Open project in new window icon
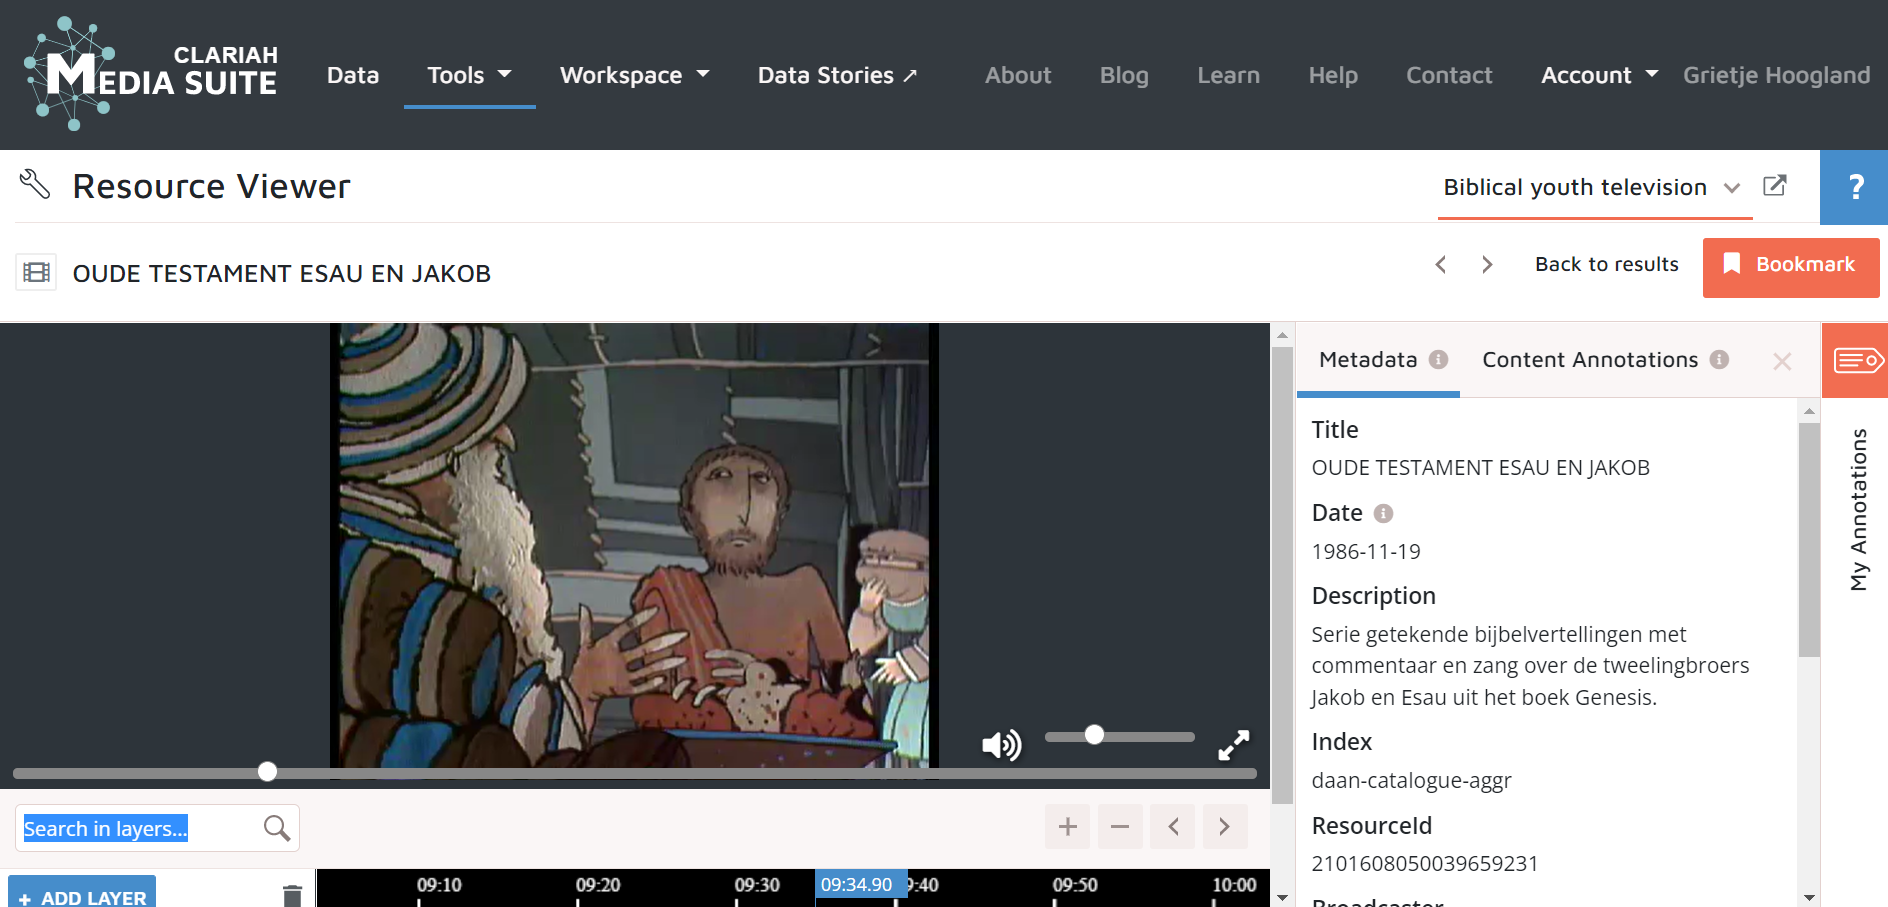The width and height of the screenshot is (1888, 907). (1774, 186)
